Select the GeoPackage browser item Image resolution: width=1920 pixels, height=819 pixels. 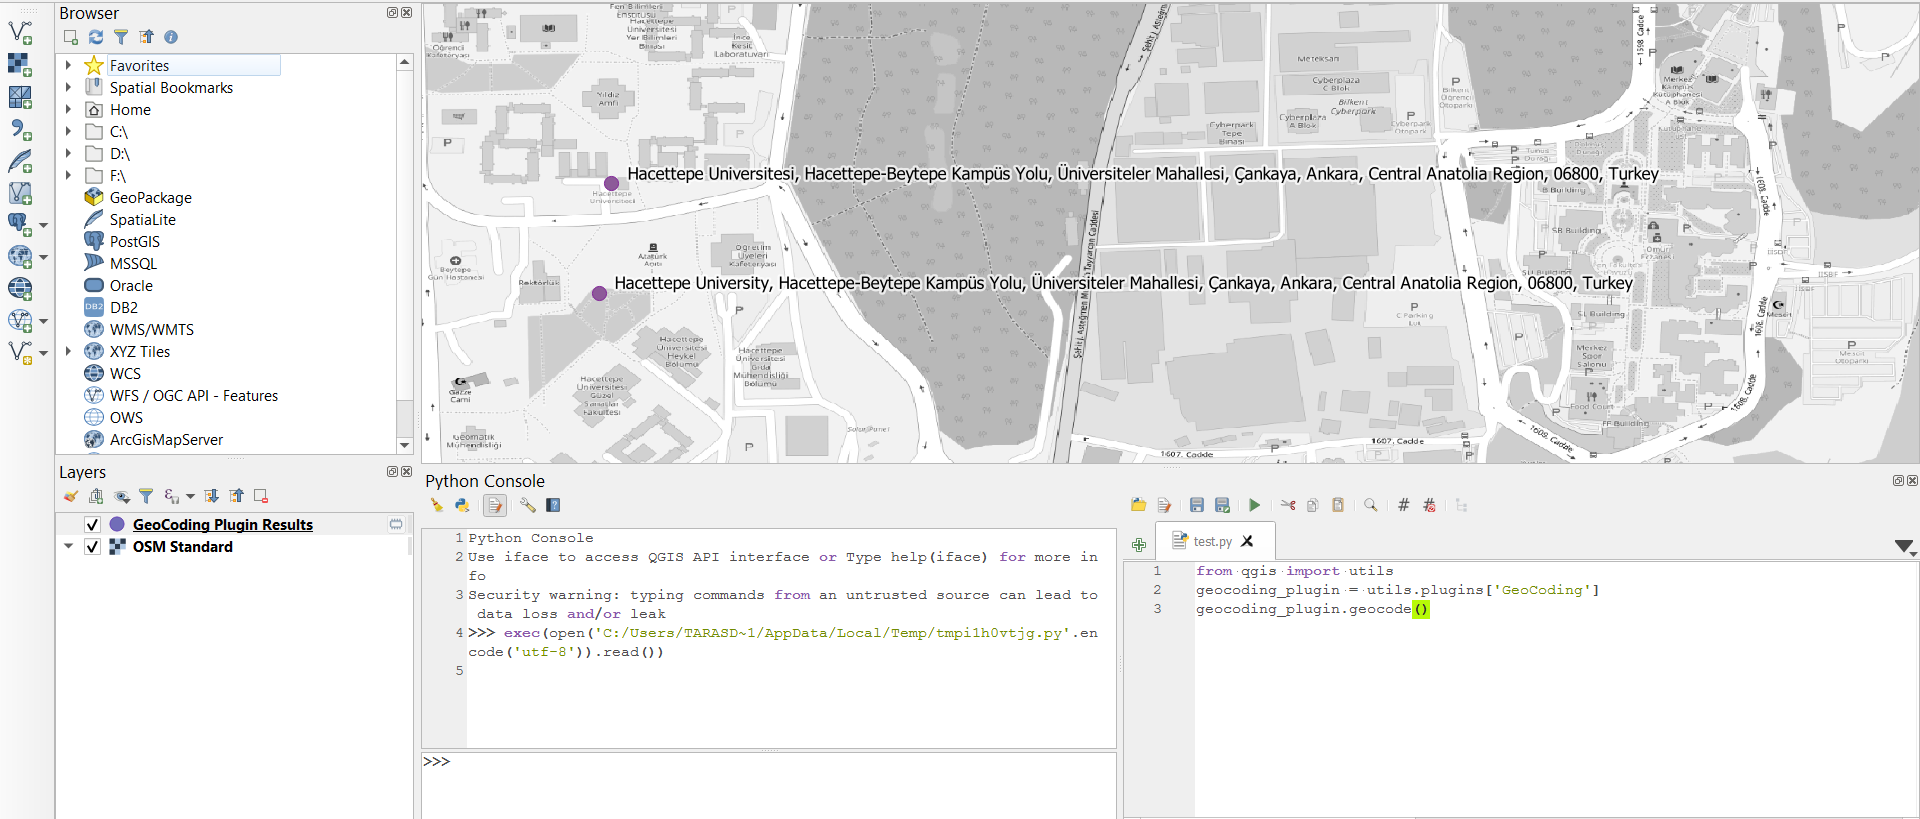151,198
